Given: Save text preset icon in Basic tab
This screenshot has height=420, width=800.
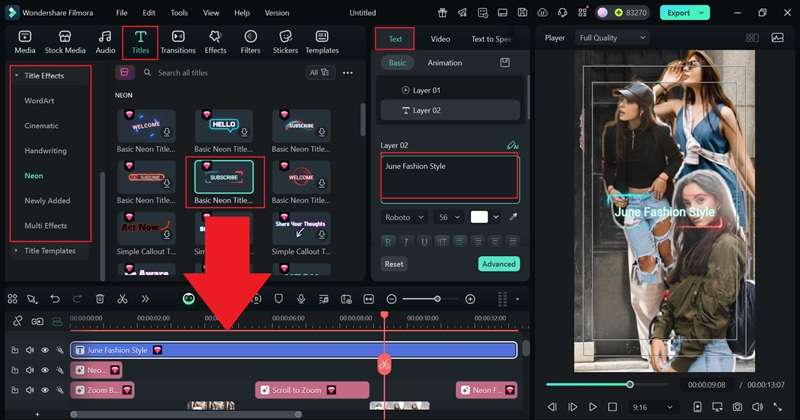Looking at the screenshot, I should [505, 63].
